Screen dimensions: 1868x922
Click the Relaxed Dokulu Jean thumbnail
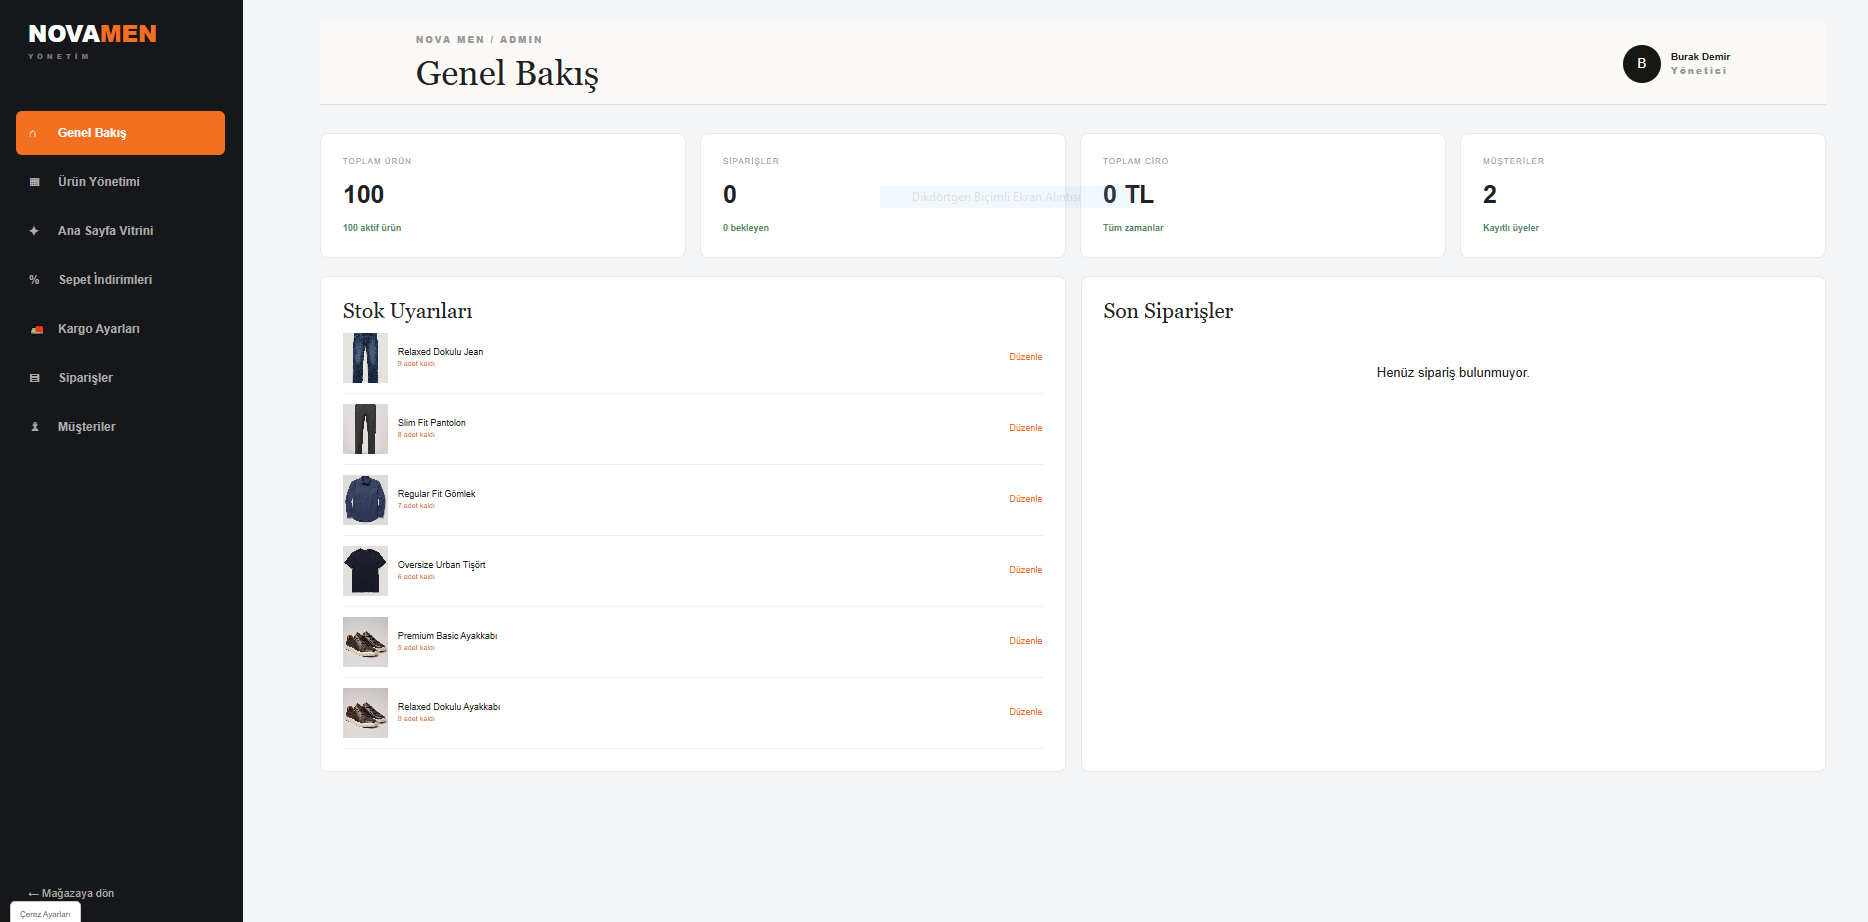365,358
